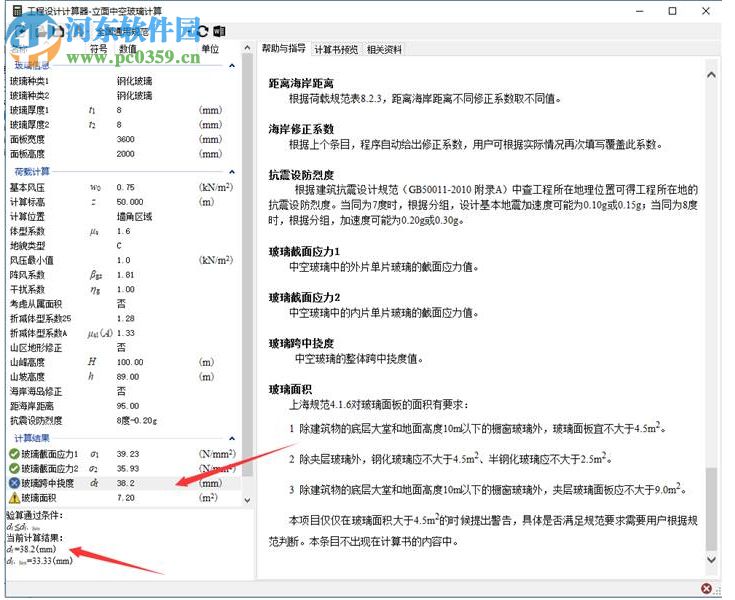This screenshot has height=600, width=735.
Task: Click the Word export toolbar icon
Action: tap(219, 31)
